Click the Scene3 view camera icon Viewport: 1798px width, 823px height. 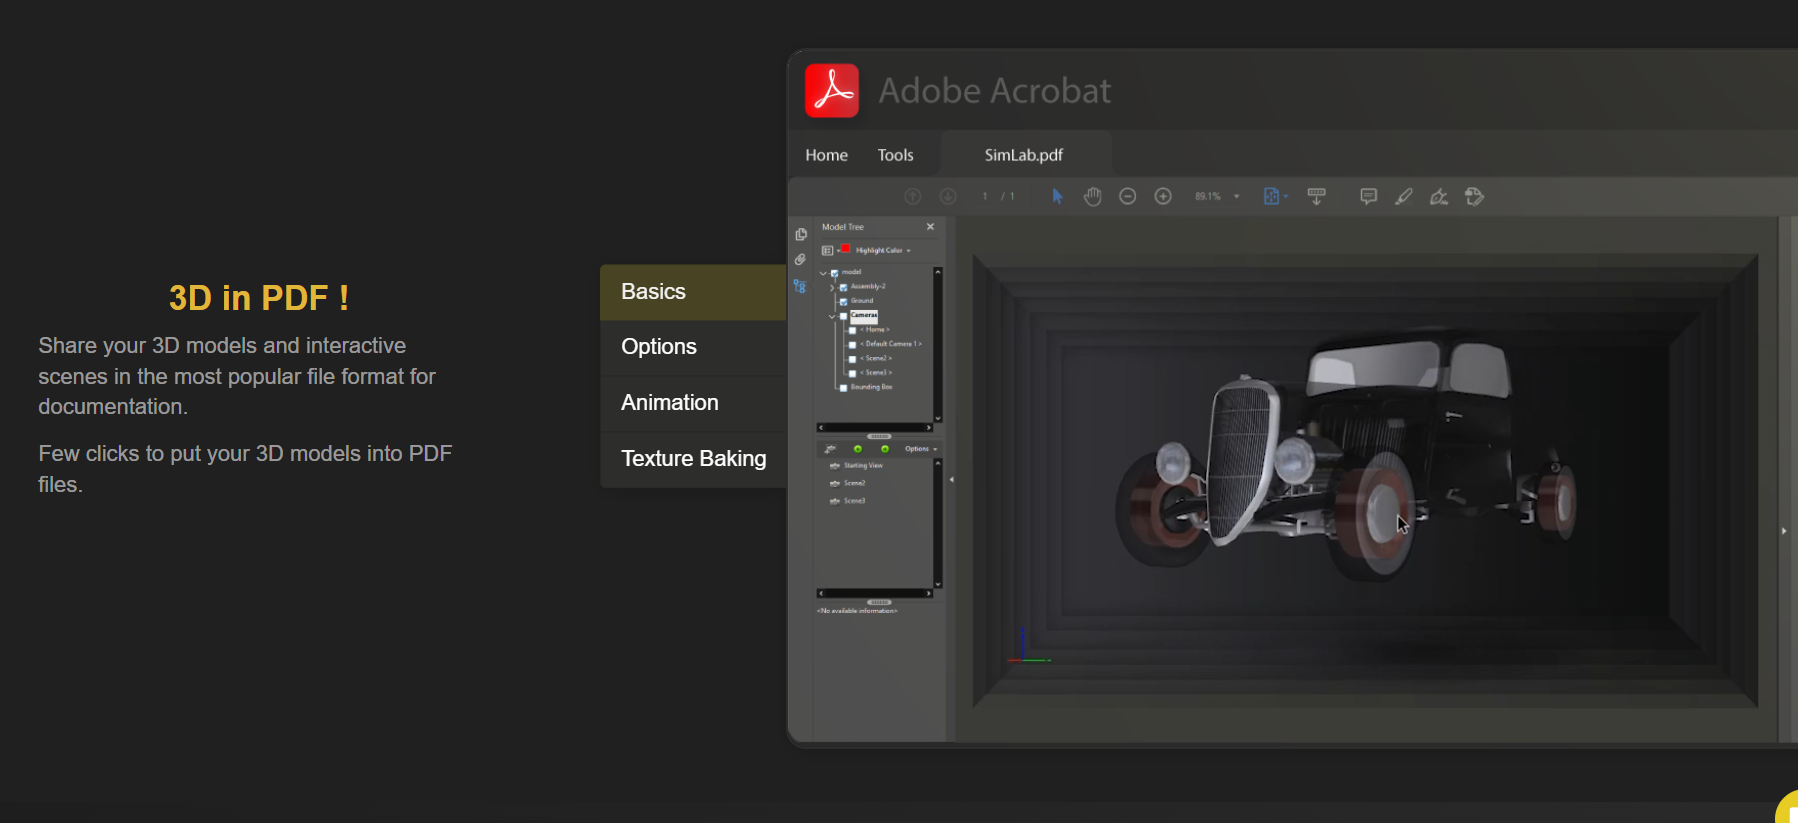pyautogui.click(x=835, y=501)
